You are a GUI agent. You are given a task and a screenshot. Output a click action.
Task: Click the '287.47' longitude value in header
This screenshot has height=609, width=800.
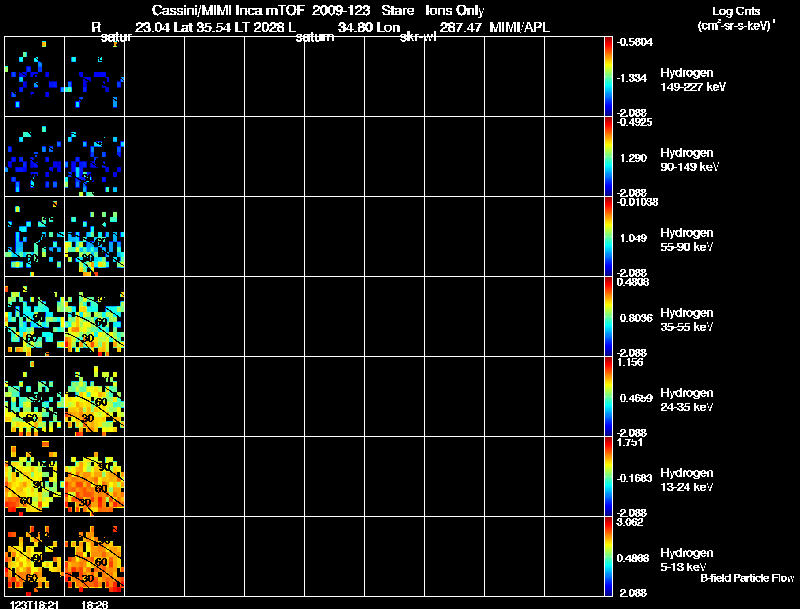tap(460, 28)
